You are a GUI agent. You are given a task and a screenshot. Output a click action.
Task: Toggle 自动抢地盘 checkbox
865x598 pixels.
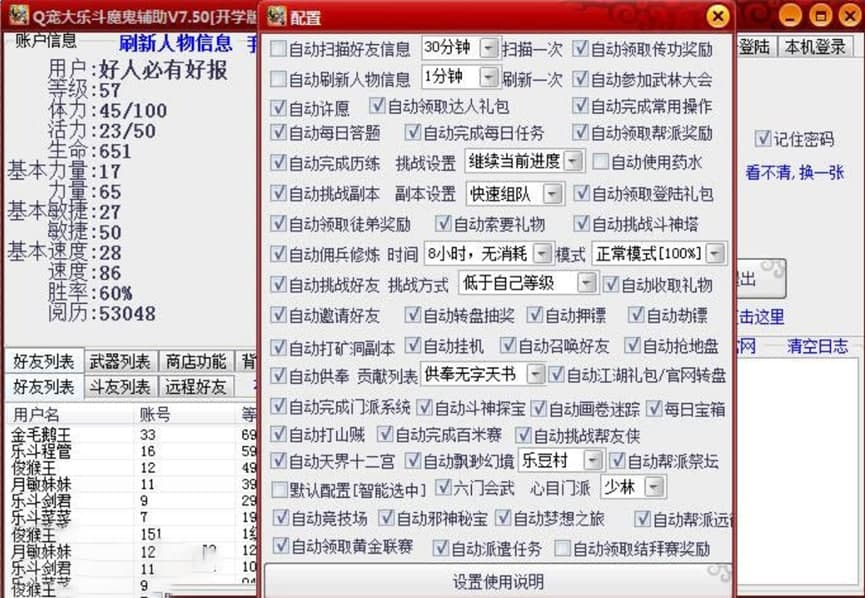[x=632, y=345]
